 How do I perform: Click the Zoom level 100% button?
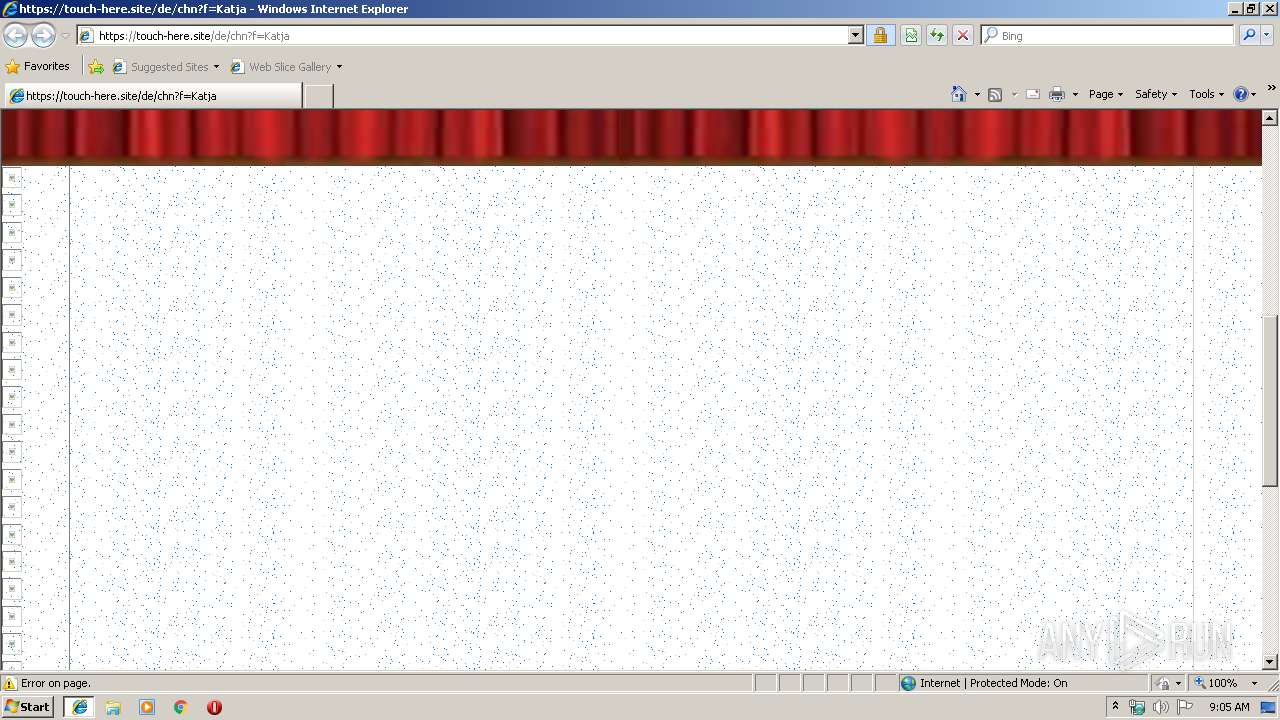point(1215,684)
